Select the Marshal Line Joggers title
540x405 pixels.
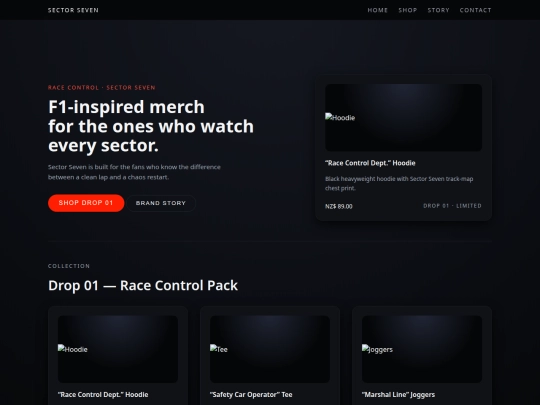click(x=398, y=395)
